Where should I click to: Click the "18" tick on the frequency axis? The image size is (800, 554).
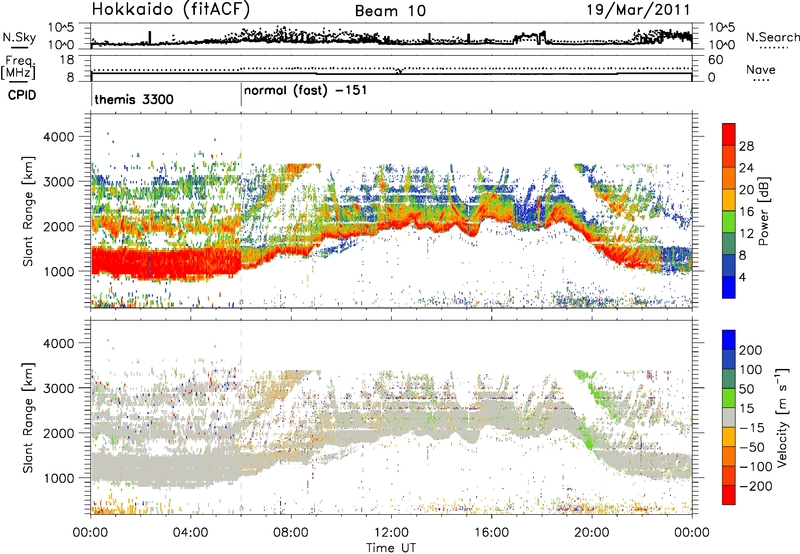pyautogui.click(x=67, y=60)
